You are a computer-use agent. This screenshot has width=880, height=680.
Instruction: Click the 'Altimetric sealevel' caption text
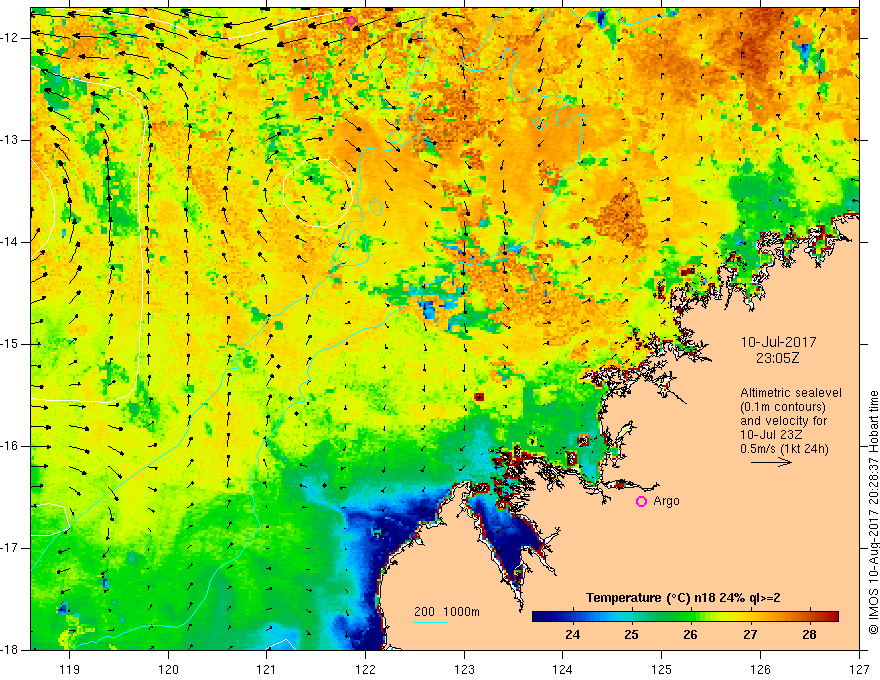[791, 393]
